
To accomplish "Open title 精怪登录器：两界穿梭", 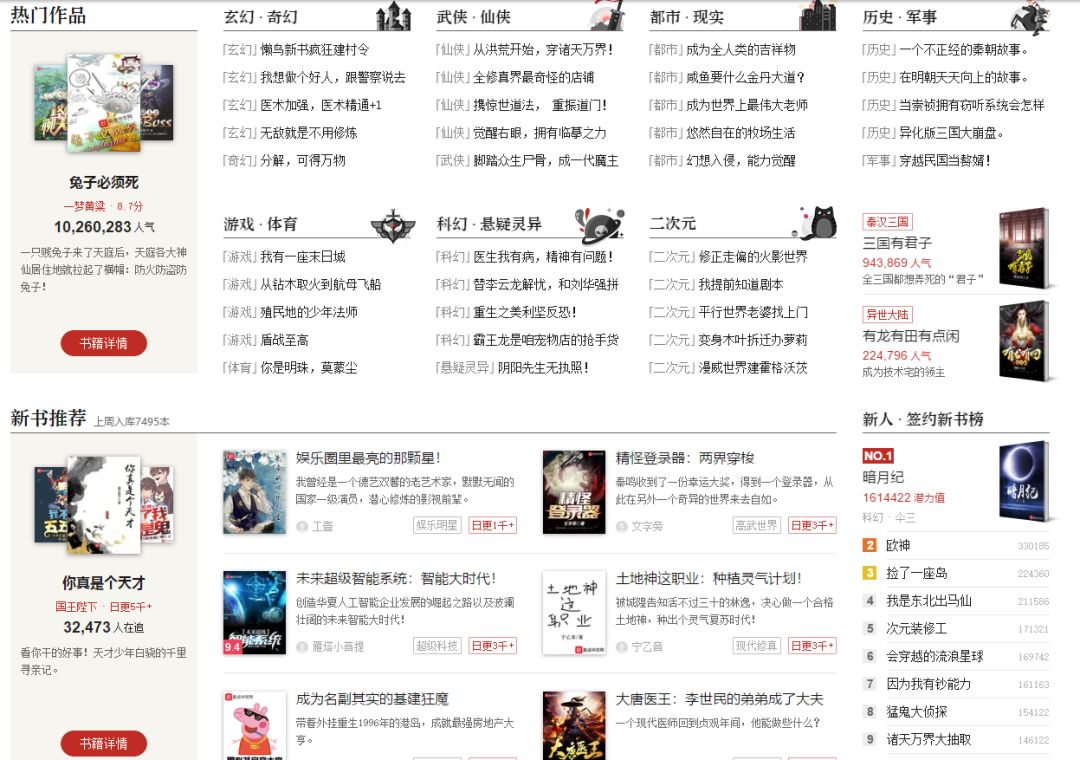I will tap(685, 458).
